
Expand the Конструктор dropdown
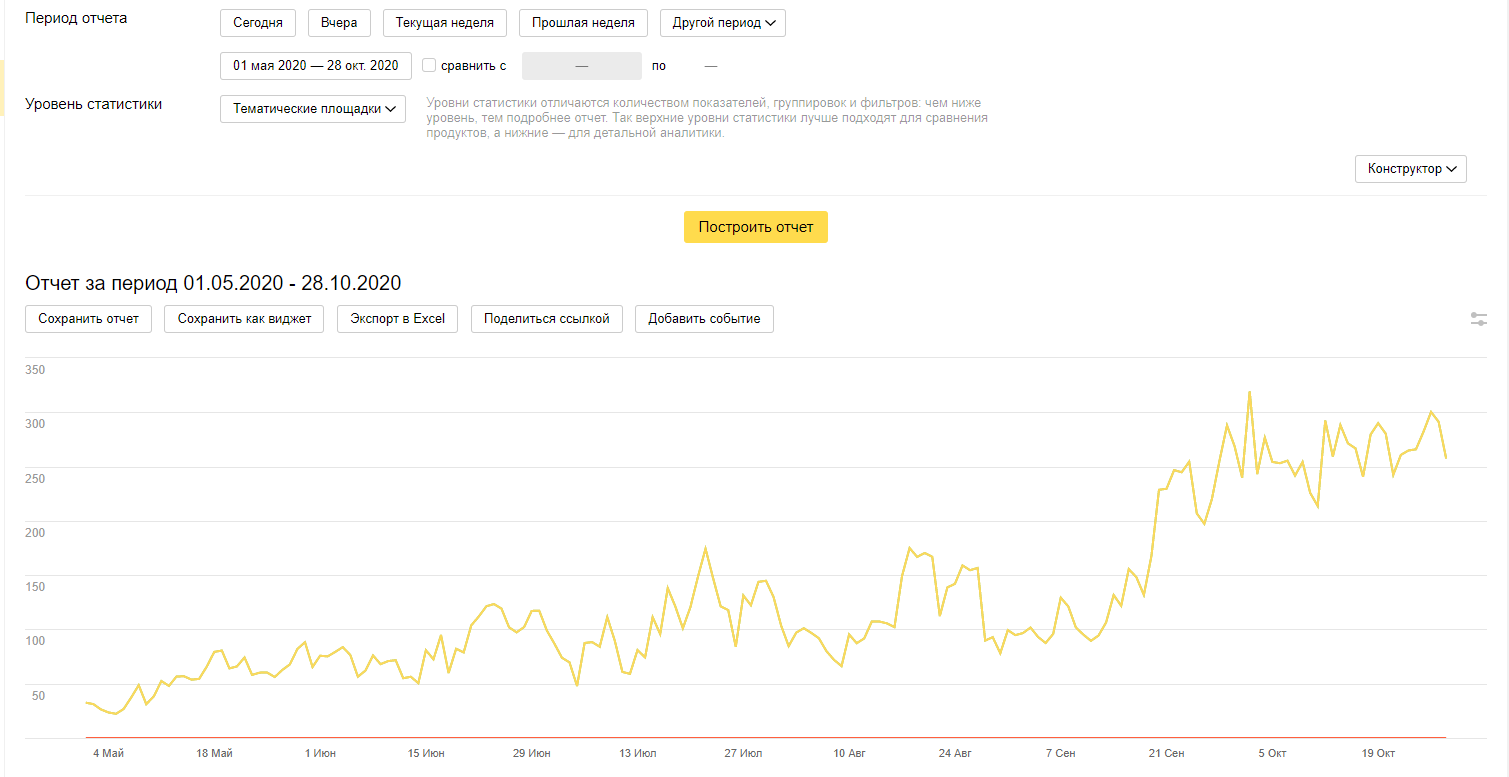pos(1410,169)
